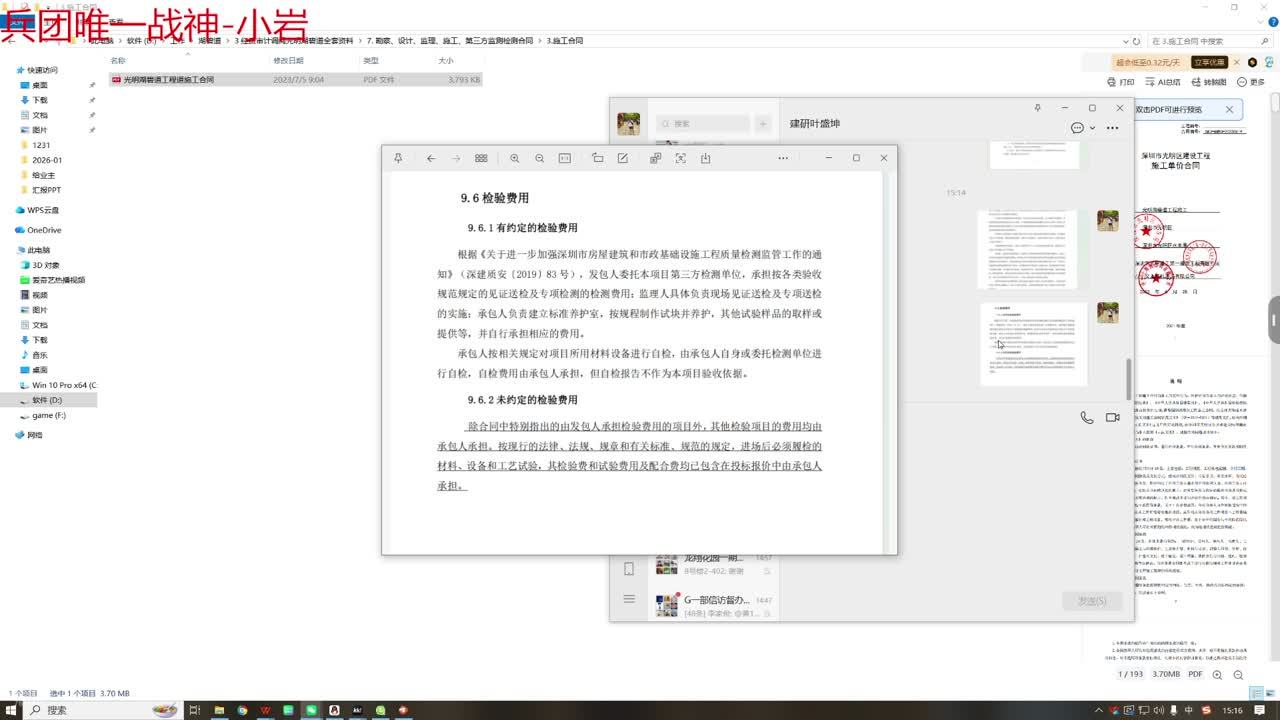Pin the WeChat chat window on top
Screen dimensions: 1280x720
pyautogui.click(x=1037, y=108)
